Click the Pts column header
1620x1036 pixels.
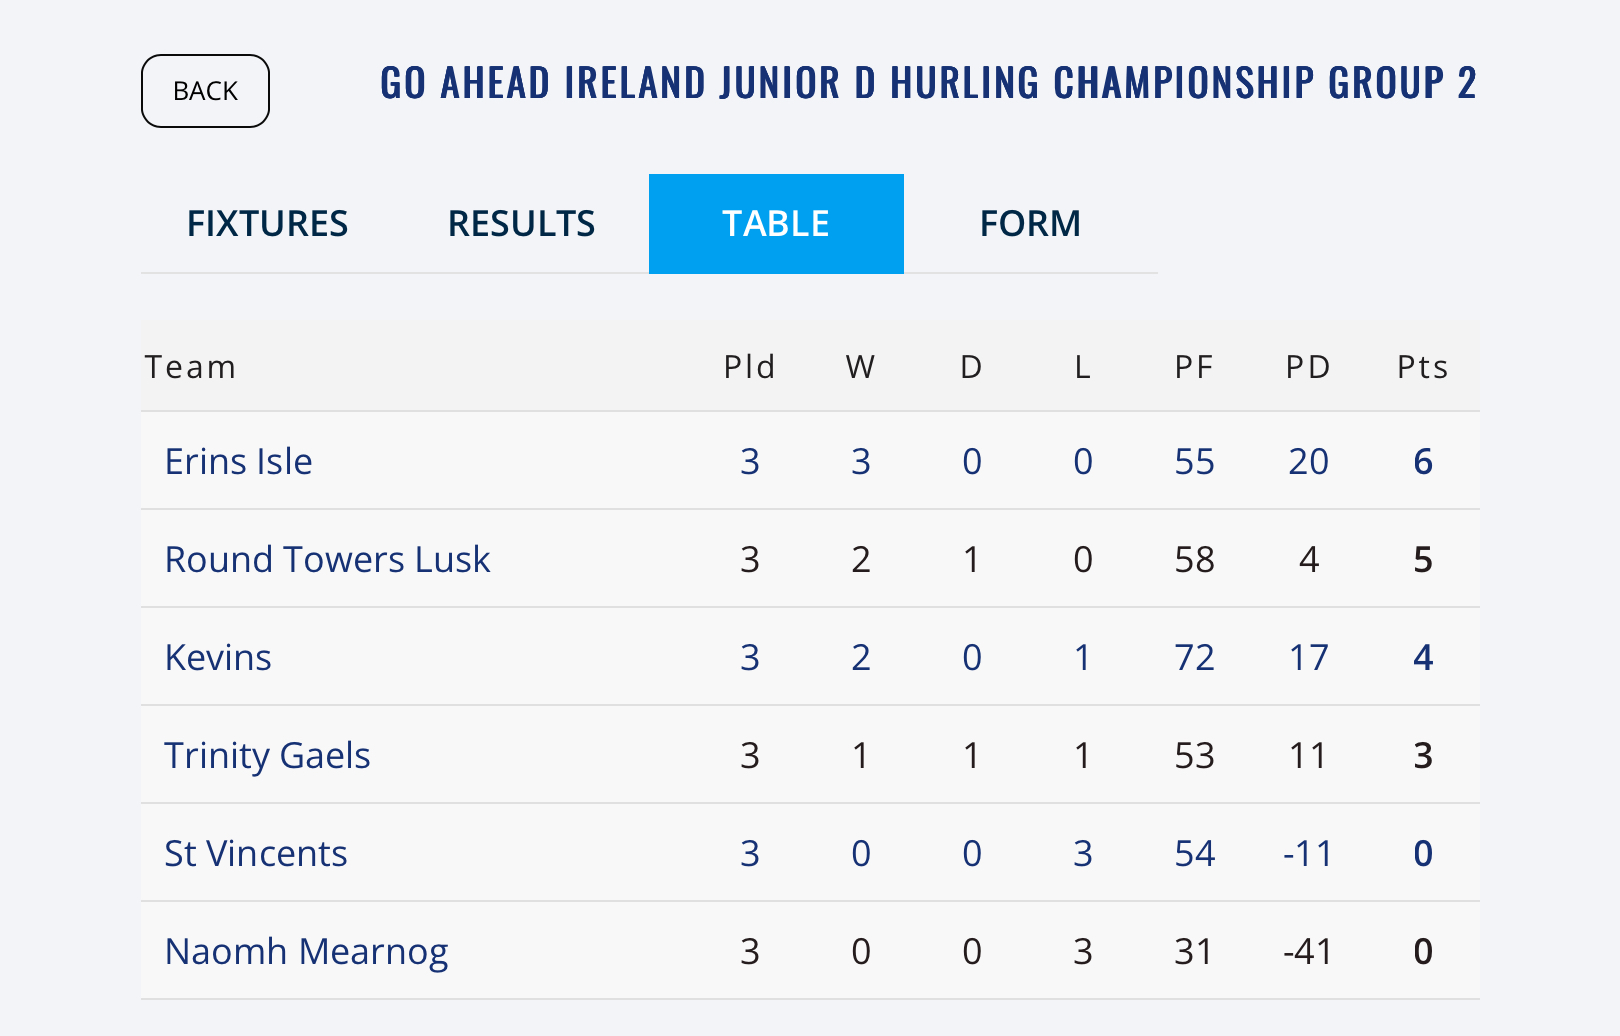coord(1422,367)
